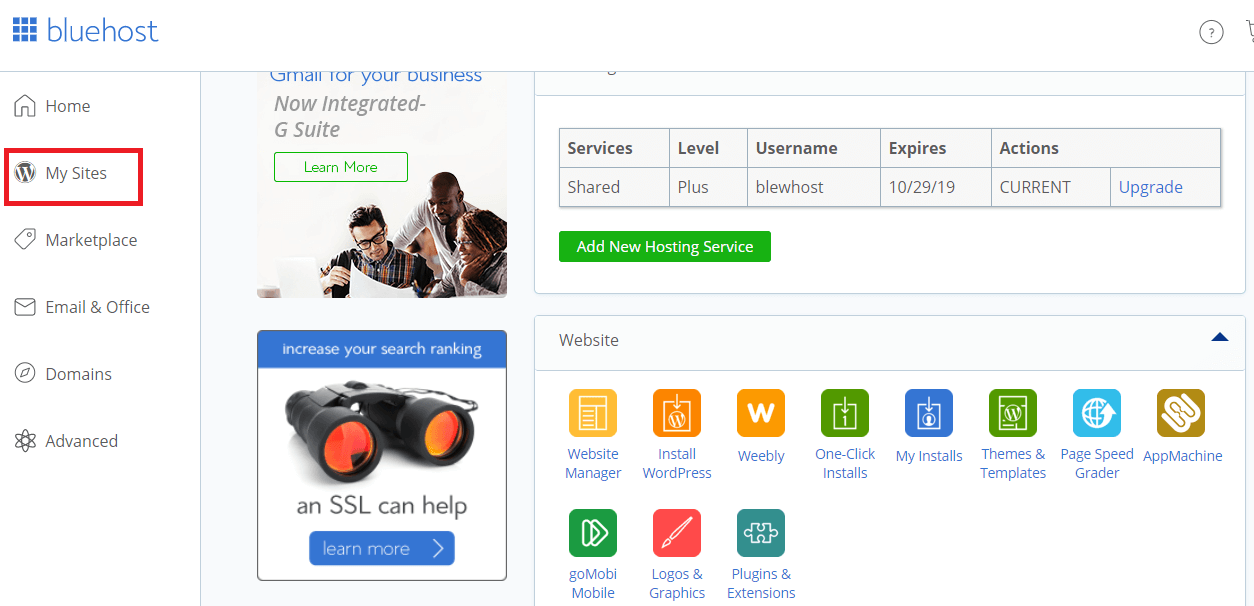Screen dimensions: 1254x606
Task: Open the My Installs icon
Action: coord(929,413)
